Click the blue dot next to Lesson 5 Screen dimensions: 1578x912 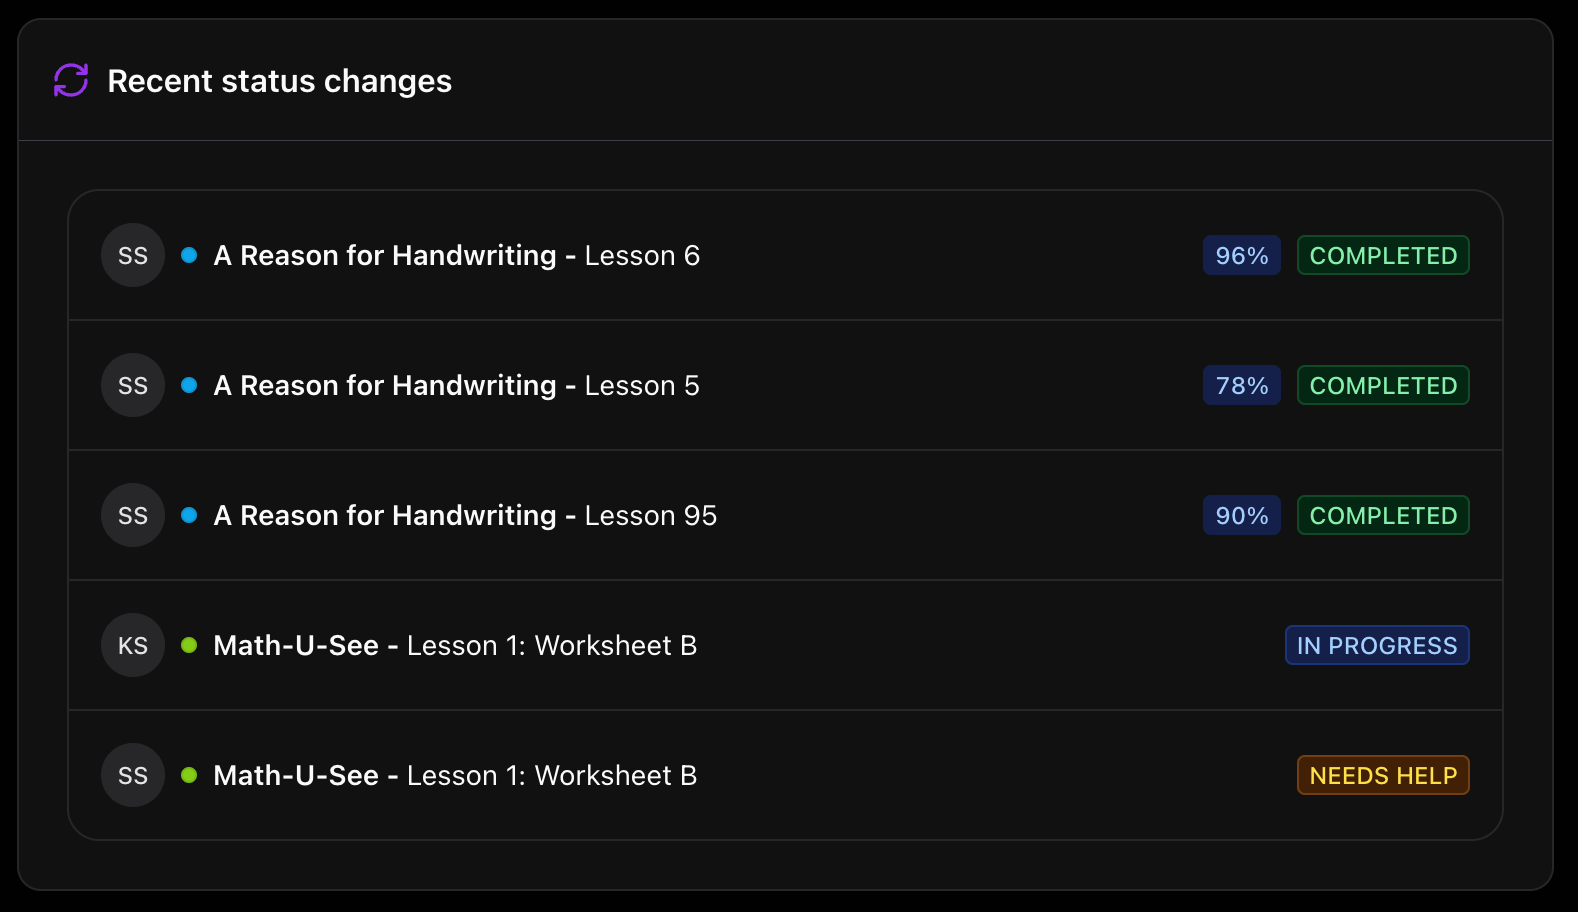pos(189,385)
